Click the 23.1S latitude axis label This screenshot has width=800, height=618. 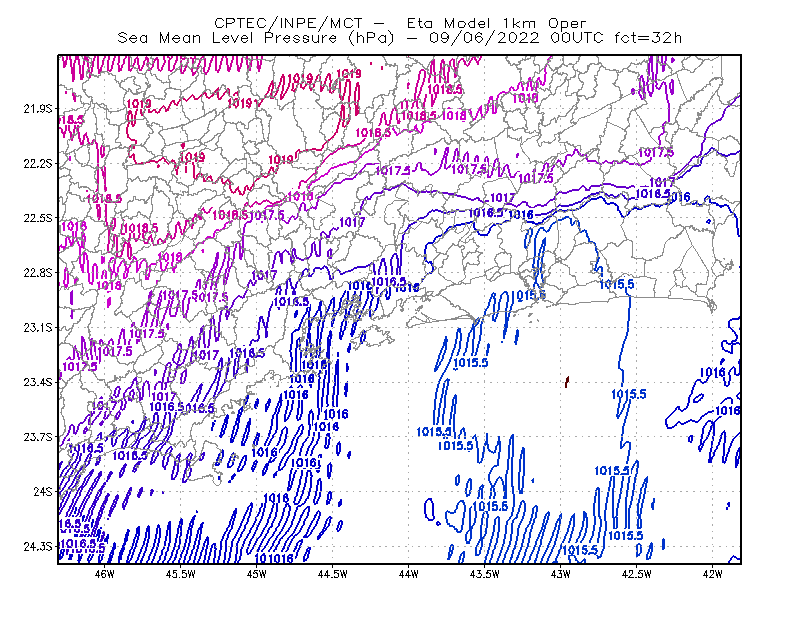[38, 327]
